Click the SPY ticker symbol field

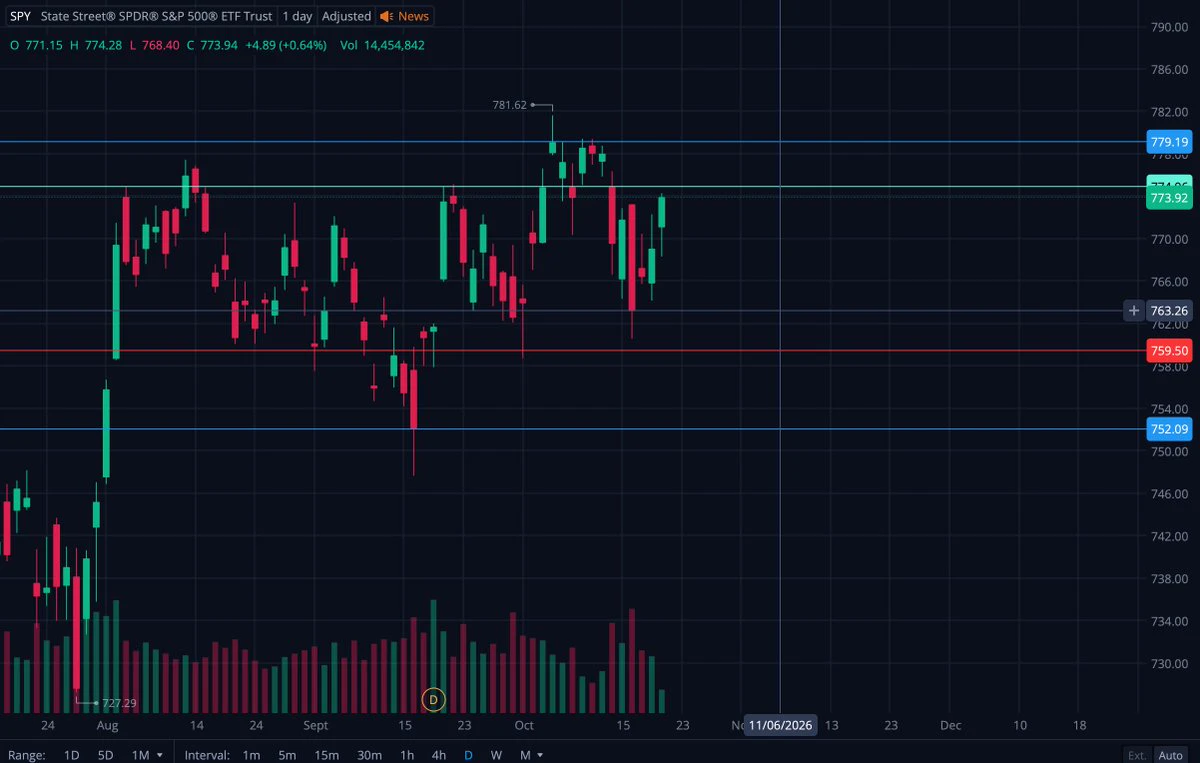(x=20, y=16)
